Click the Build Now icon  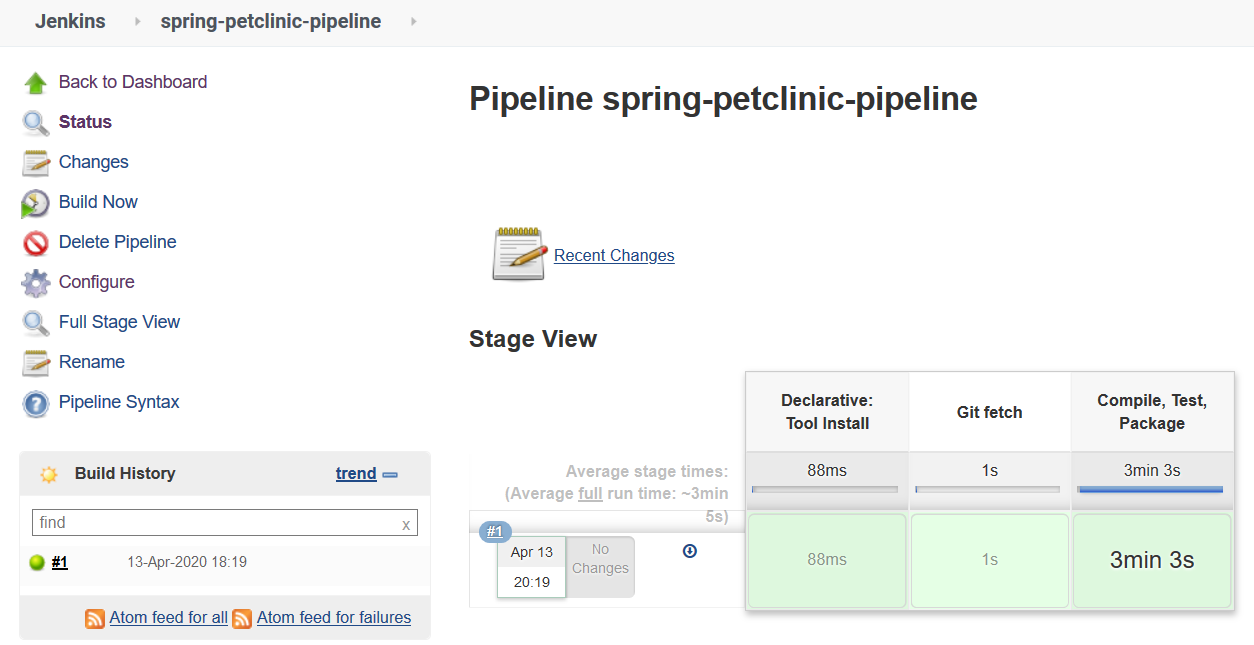pyautogui.click(x=33, y=202)
